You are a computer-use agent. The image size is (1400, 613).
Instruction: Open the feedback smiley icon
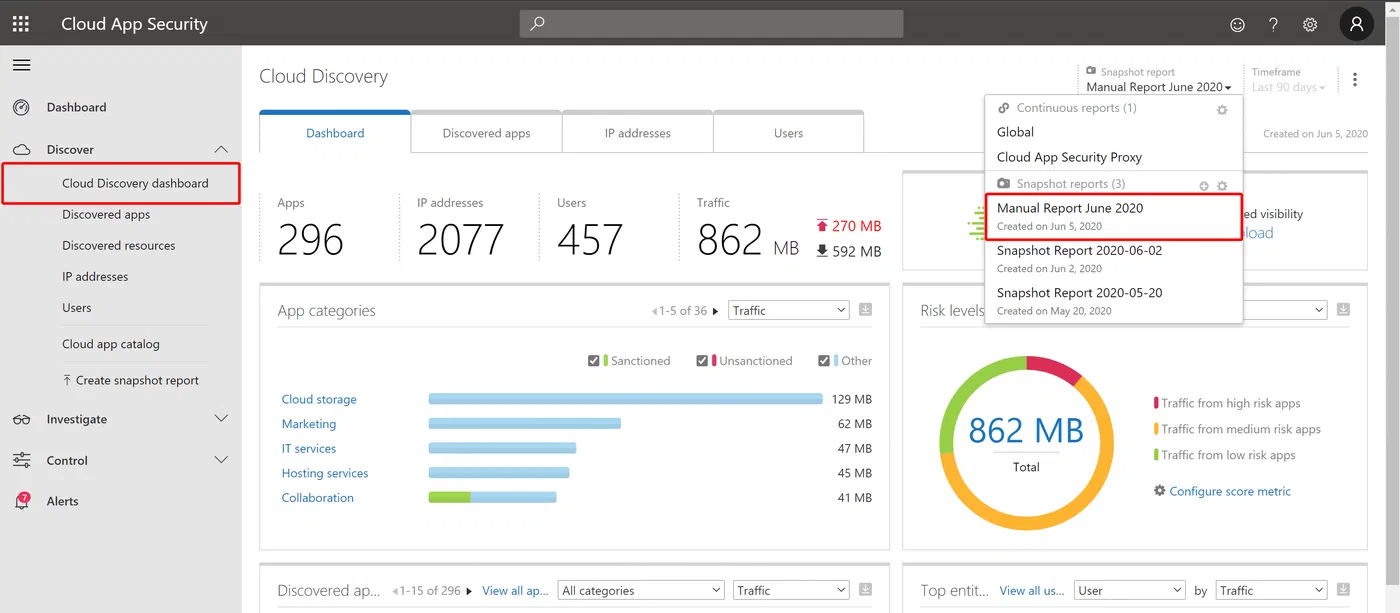1237,25
